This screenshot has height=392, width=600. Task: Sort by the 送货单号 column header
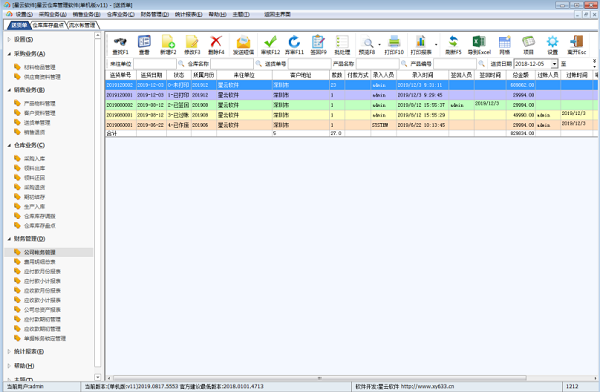click(x=121, y=75)
